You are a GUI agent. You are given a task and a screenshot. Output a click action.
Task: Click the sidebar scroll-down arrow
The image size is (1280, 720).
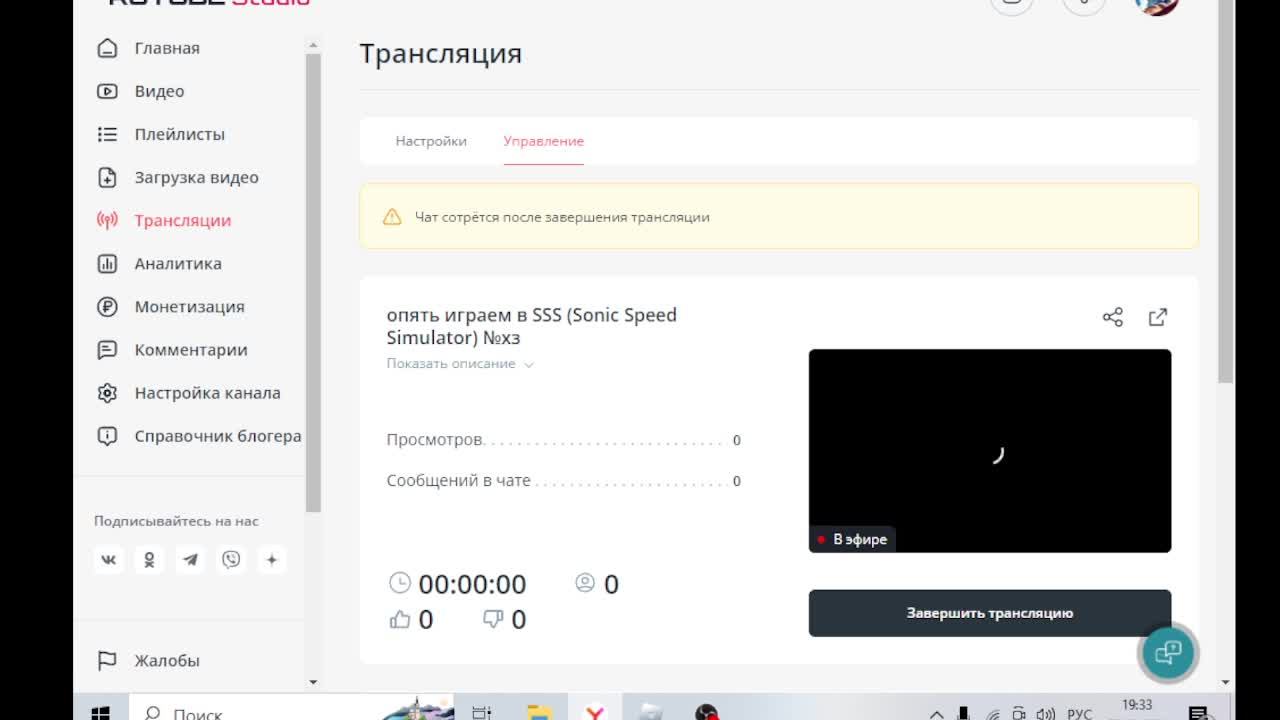pyautogui.click(x=313, y=682)
